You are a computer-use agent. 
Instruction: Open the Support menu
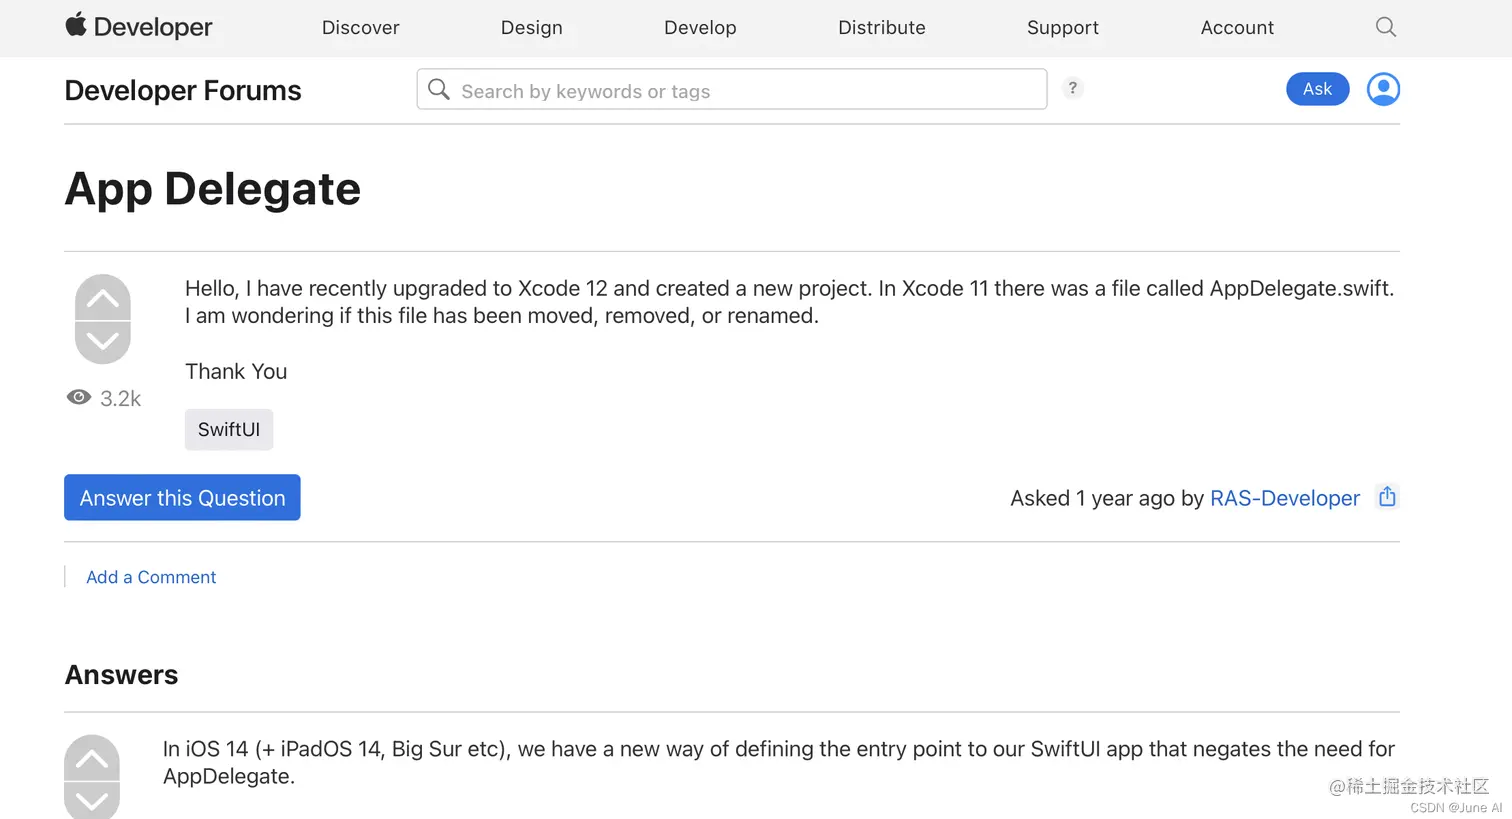pos(1063,28)
